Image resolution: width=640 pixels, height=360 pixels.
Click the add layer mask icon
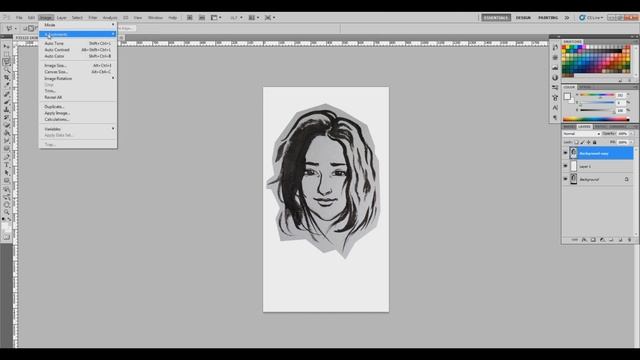593,240
